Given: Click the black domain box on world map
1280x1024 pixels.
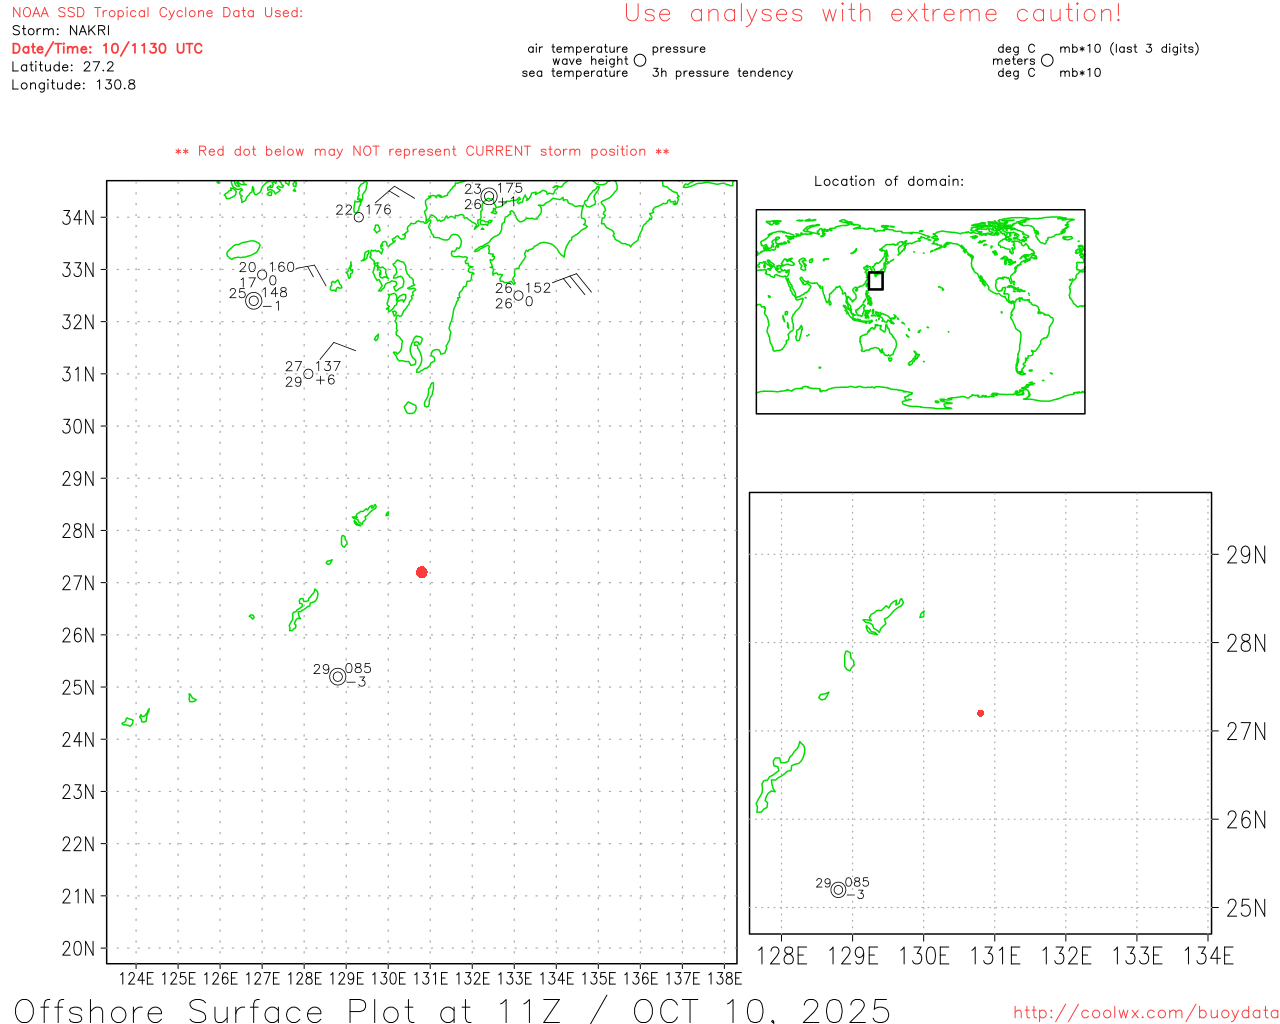Looking at the screenshot, I should coord(875,281).
